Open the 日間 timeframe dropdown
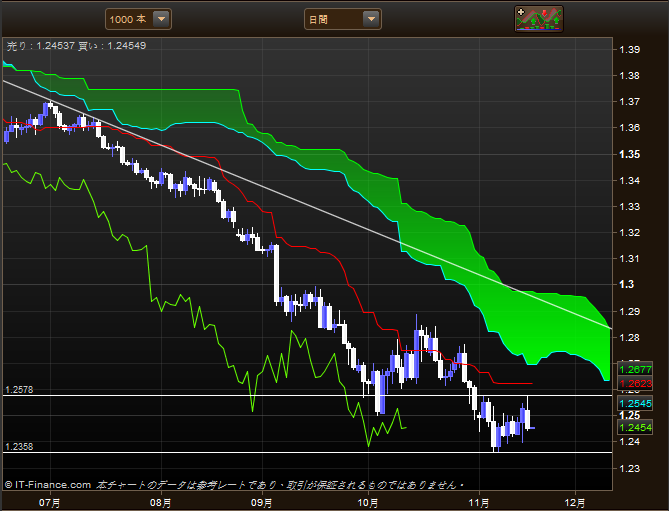669x511 pixels. (343, 19)
